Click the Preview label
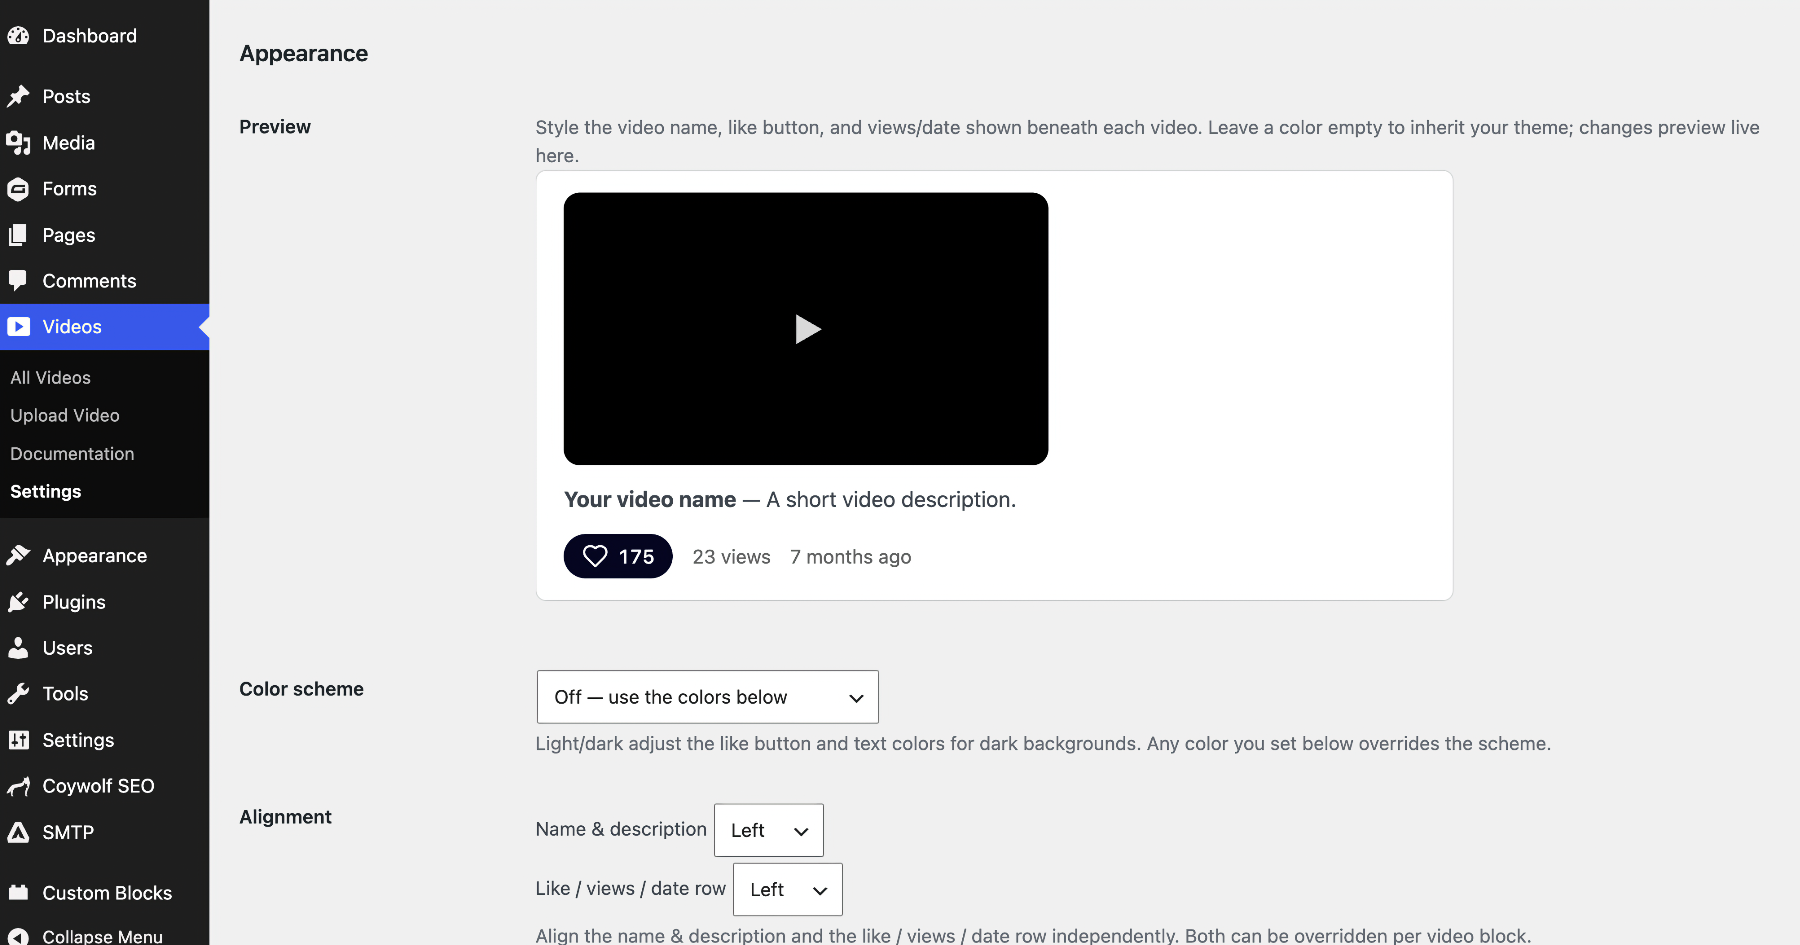The height and width of the screenshot is (945, 1800). click(275, 127)
